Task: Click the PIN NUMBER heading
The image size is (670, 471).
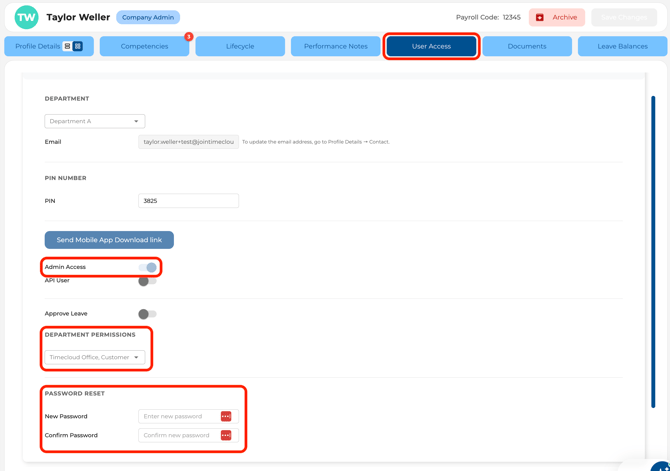Action: click(x=65, y=178)
